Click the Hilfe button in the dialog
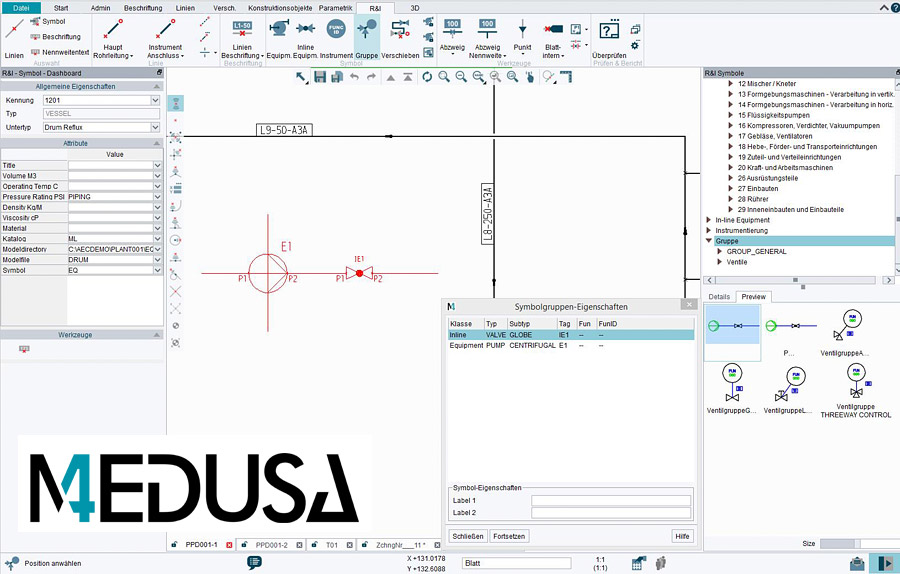Screen dimensions: 900x574 coord(682,536)
